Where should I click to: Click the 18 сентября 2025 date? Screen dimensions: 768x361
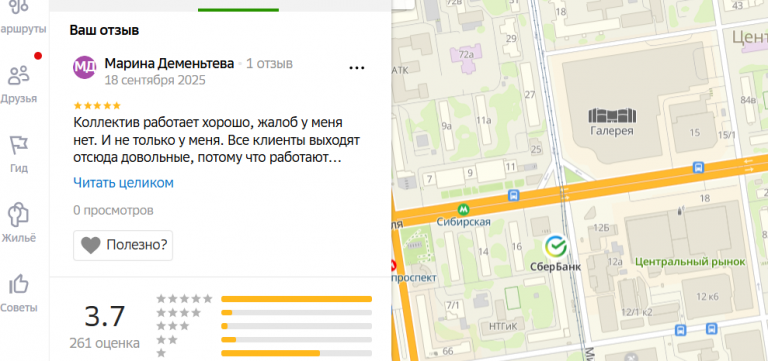[155, 80]
